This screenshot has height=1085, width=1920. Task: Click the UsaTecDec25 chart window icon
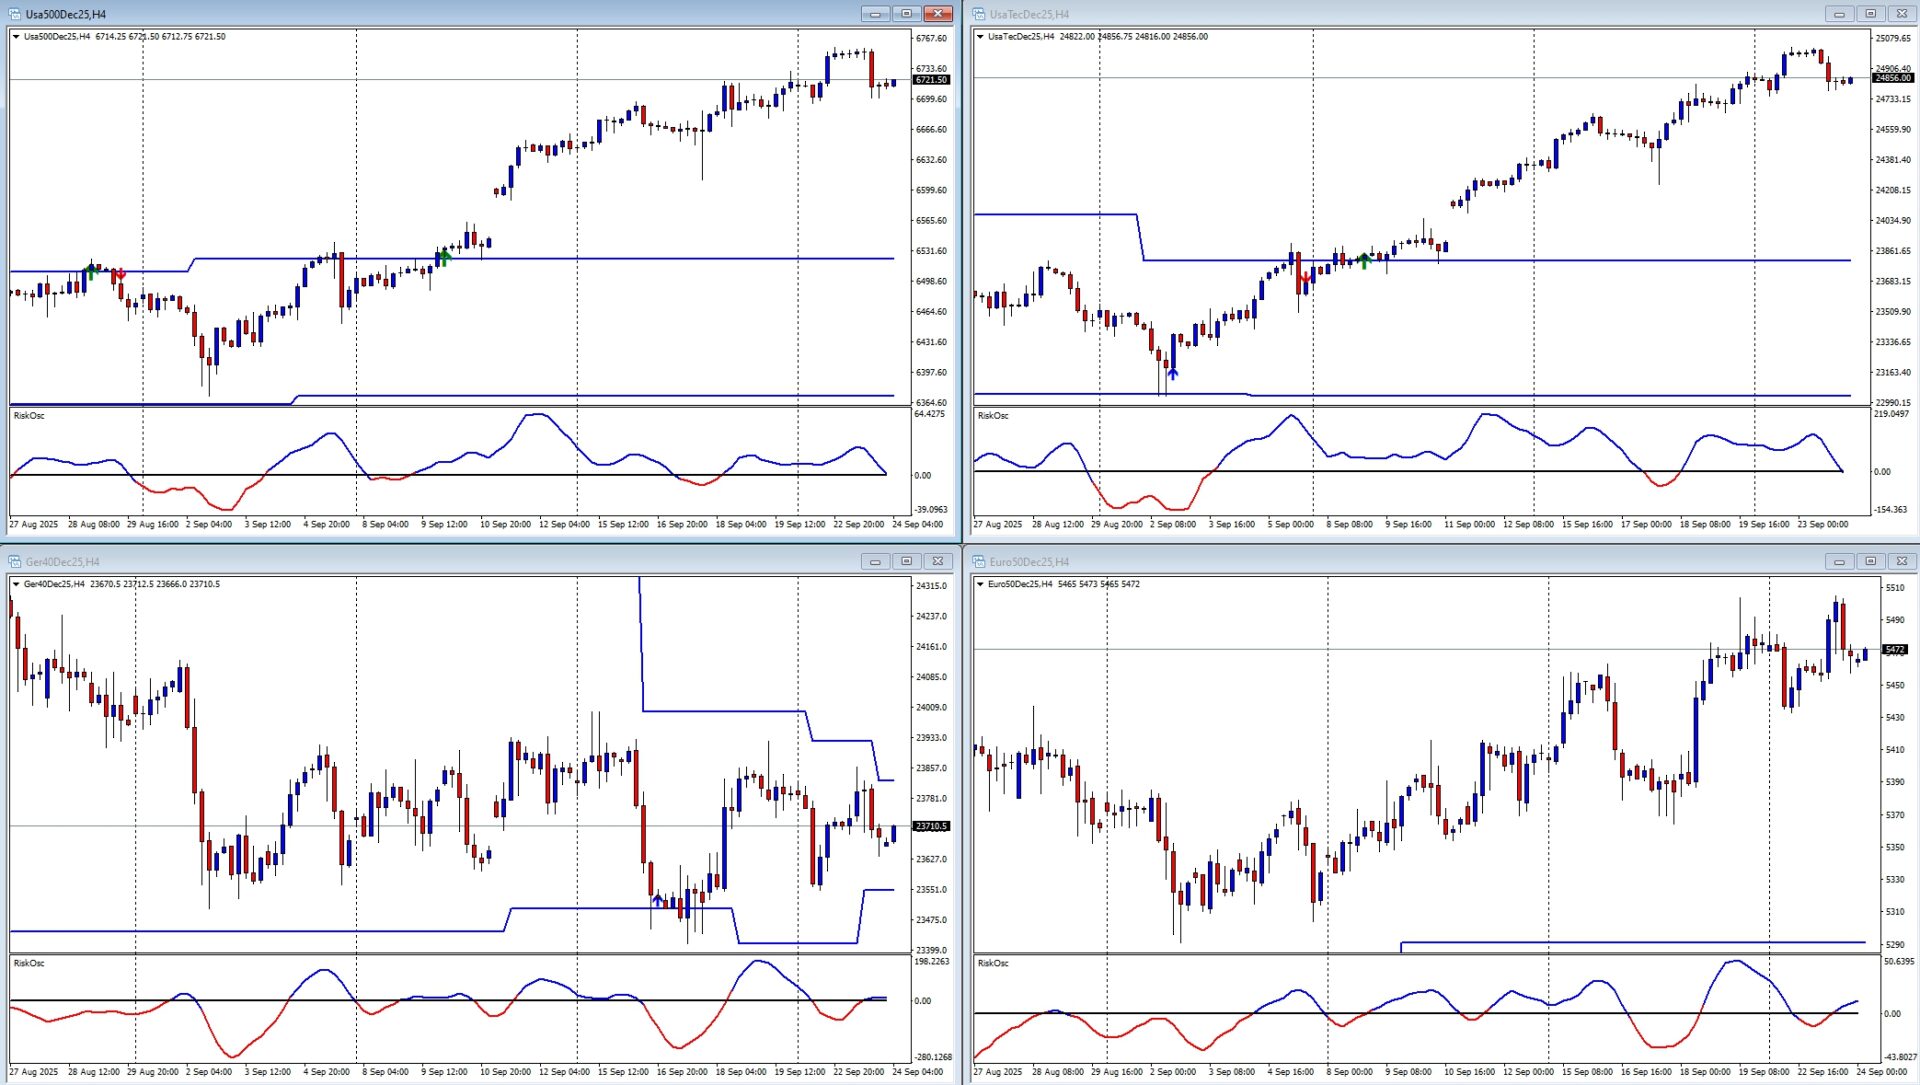pyautogui.click(x=979, y=14)
